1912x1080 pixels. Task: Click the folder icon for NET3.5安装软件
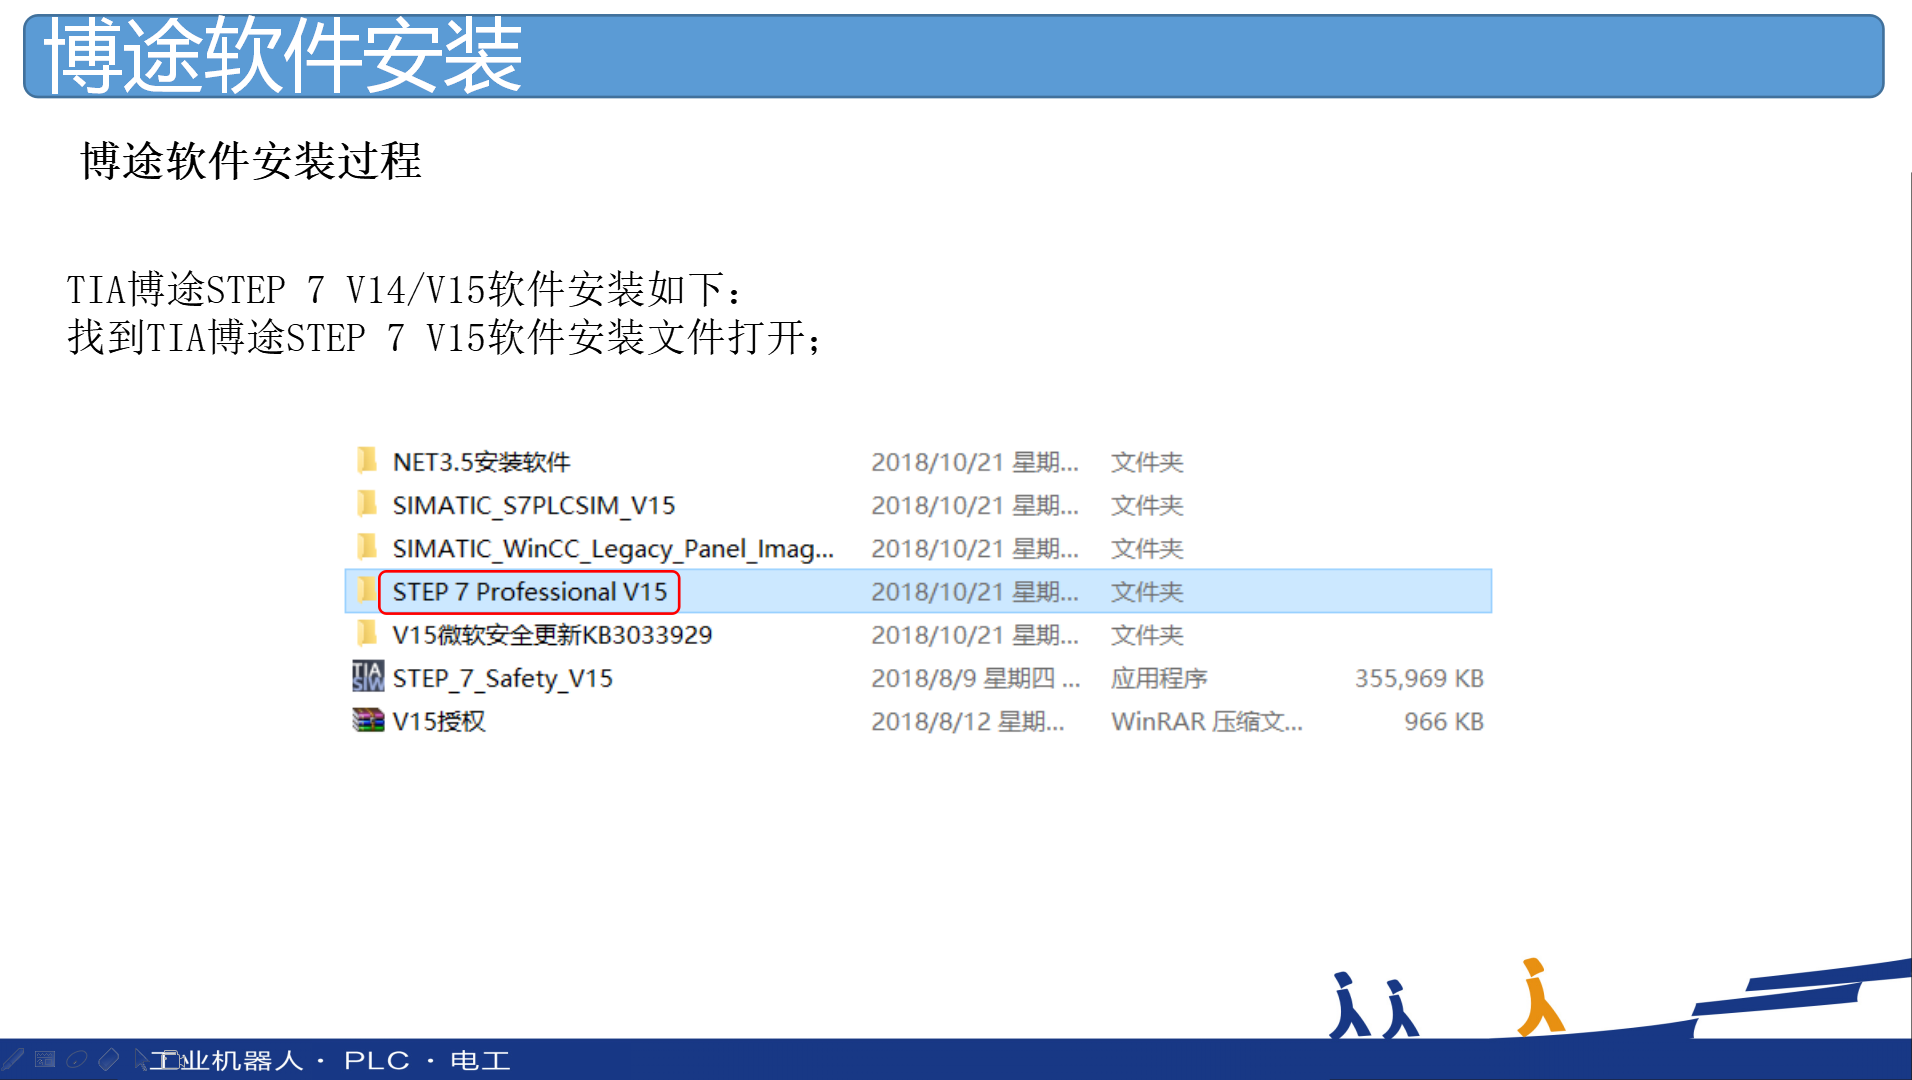click(367, 461)
